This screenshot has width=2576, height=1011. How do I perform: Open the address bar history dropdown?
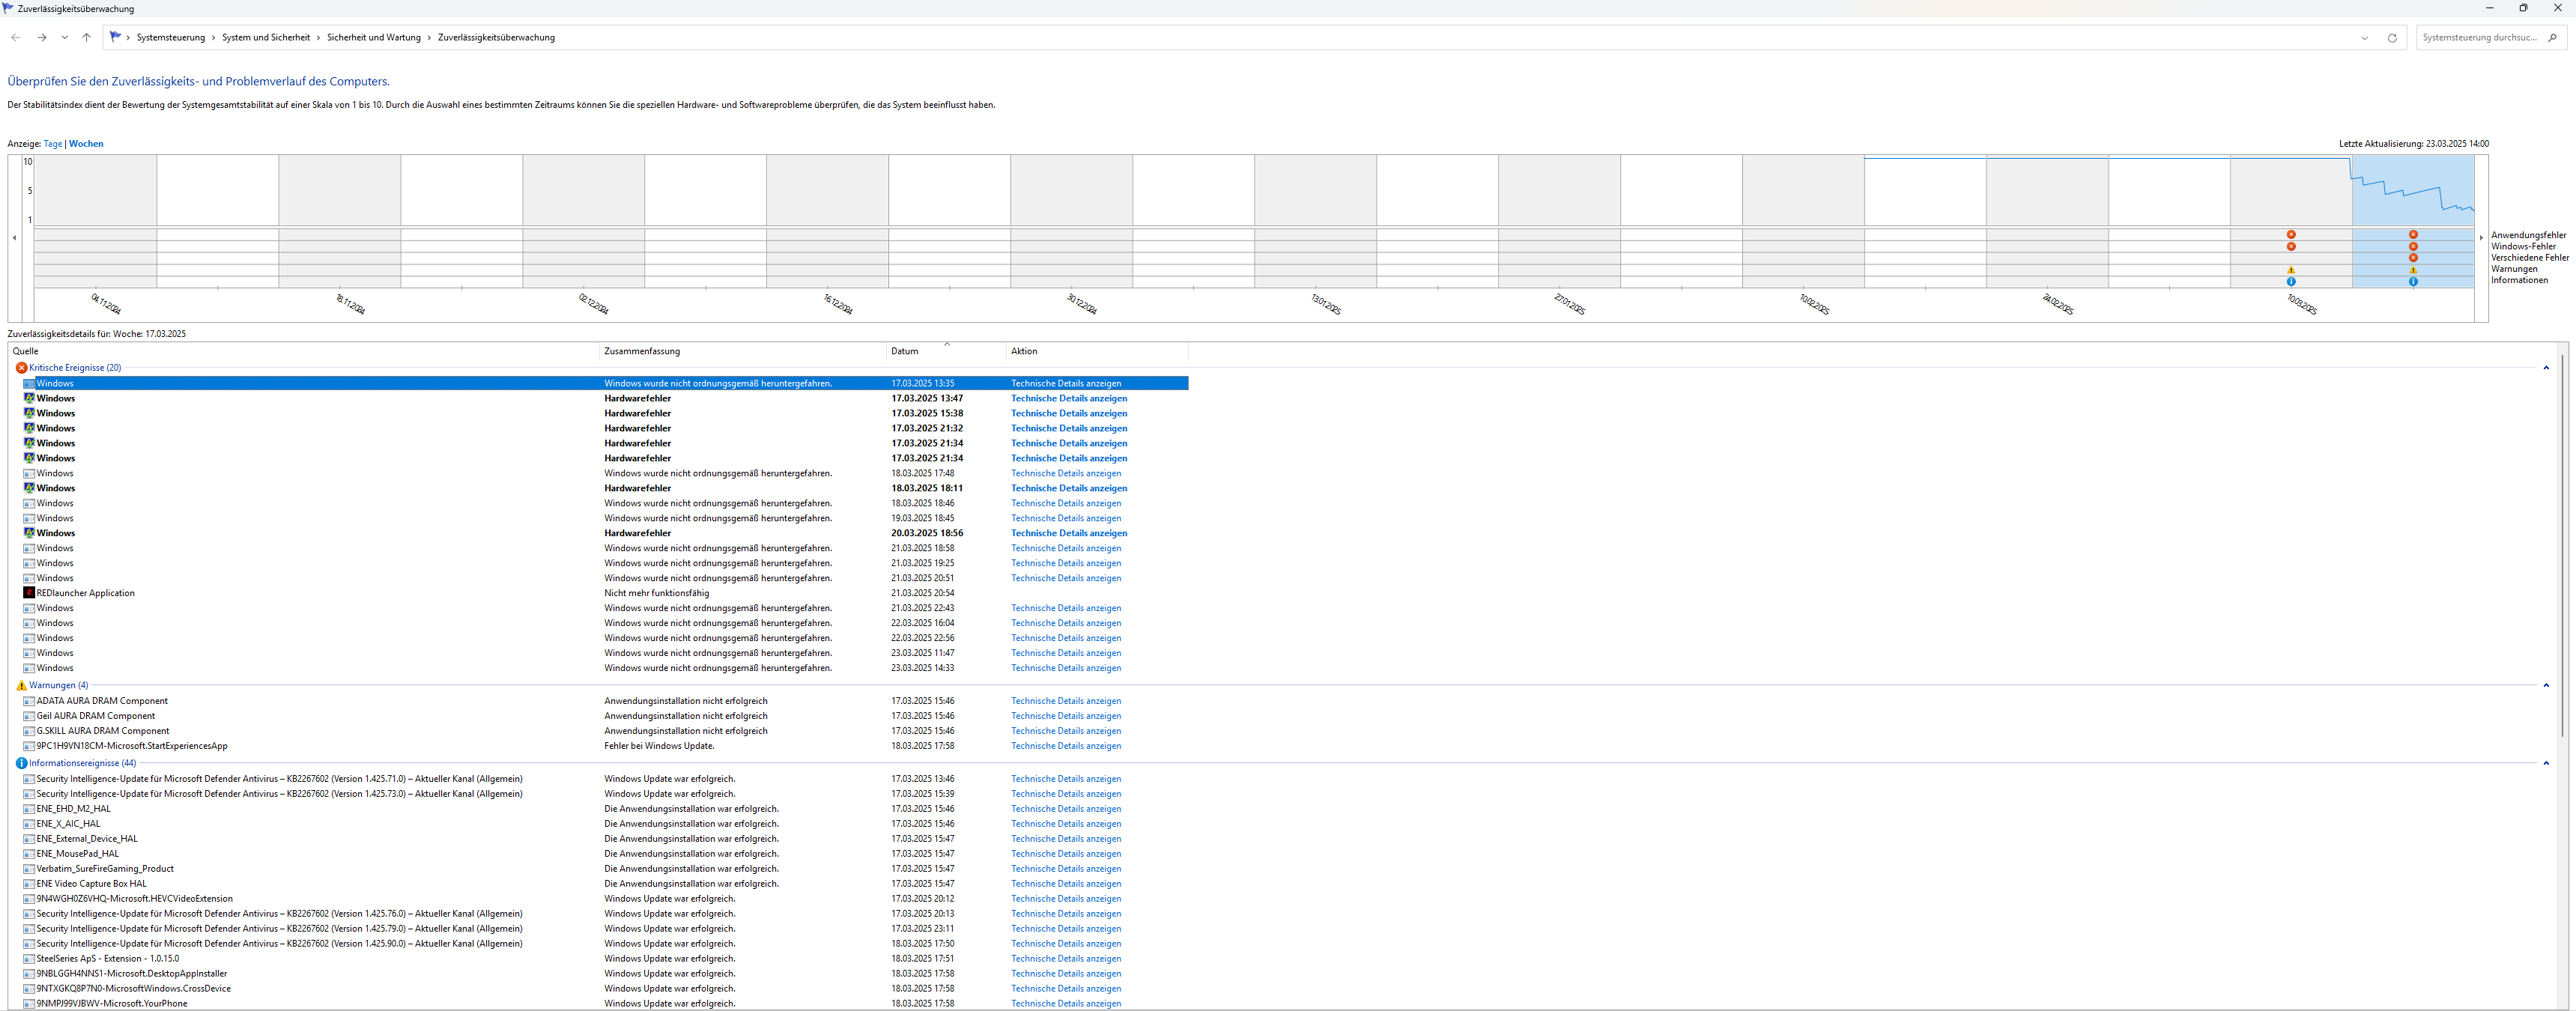pos(2365,38)
